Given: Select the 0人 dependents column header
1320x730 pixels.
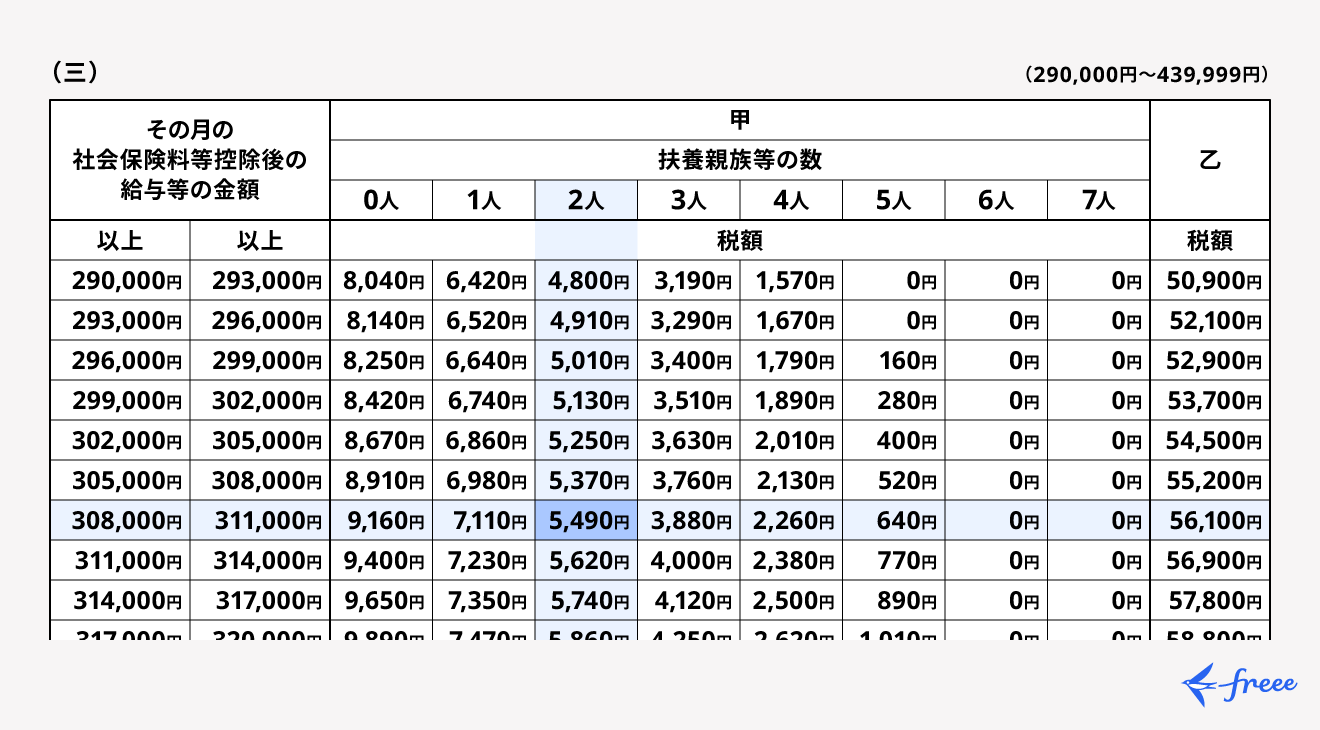Looking at the screenshot, I should (x=381, y=200).
